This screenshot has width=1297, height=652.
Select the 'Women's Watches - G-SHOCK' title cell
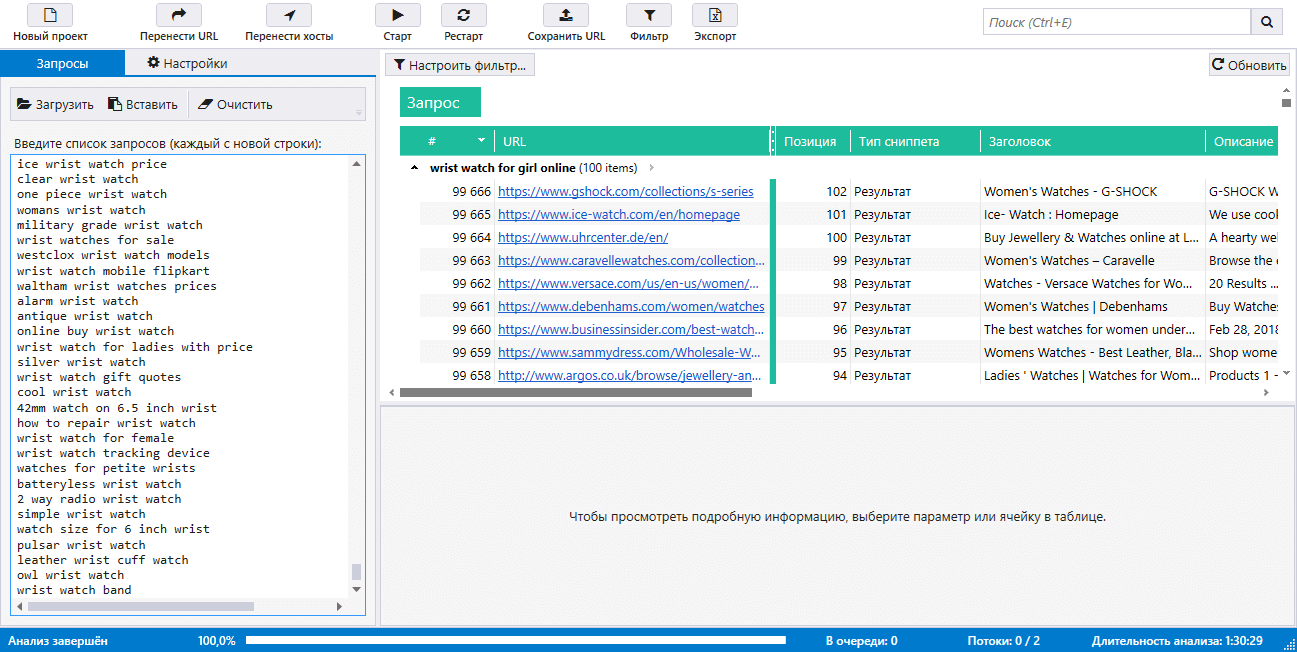point(1092,191)
